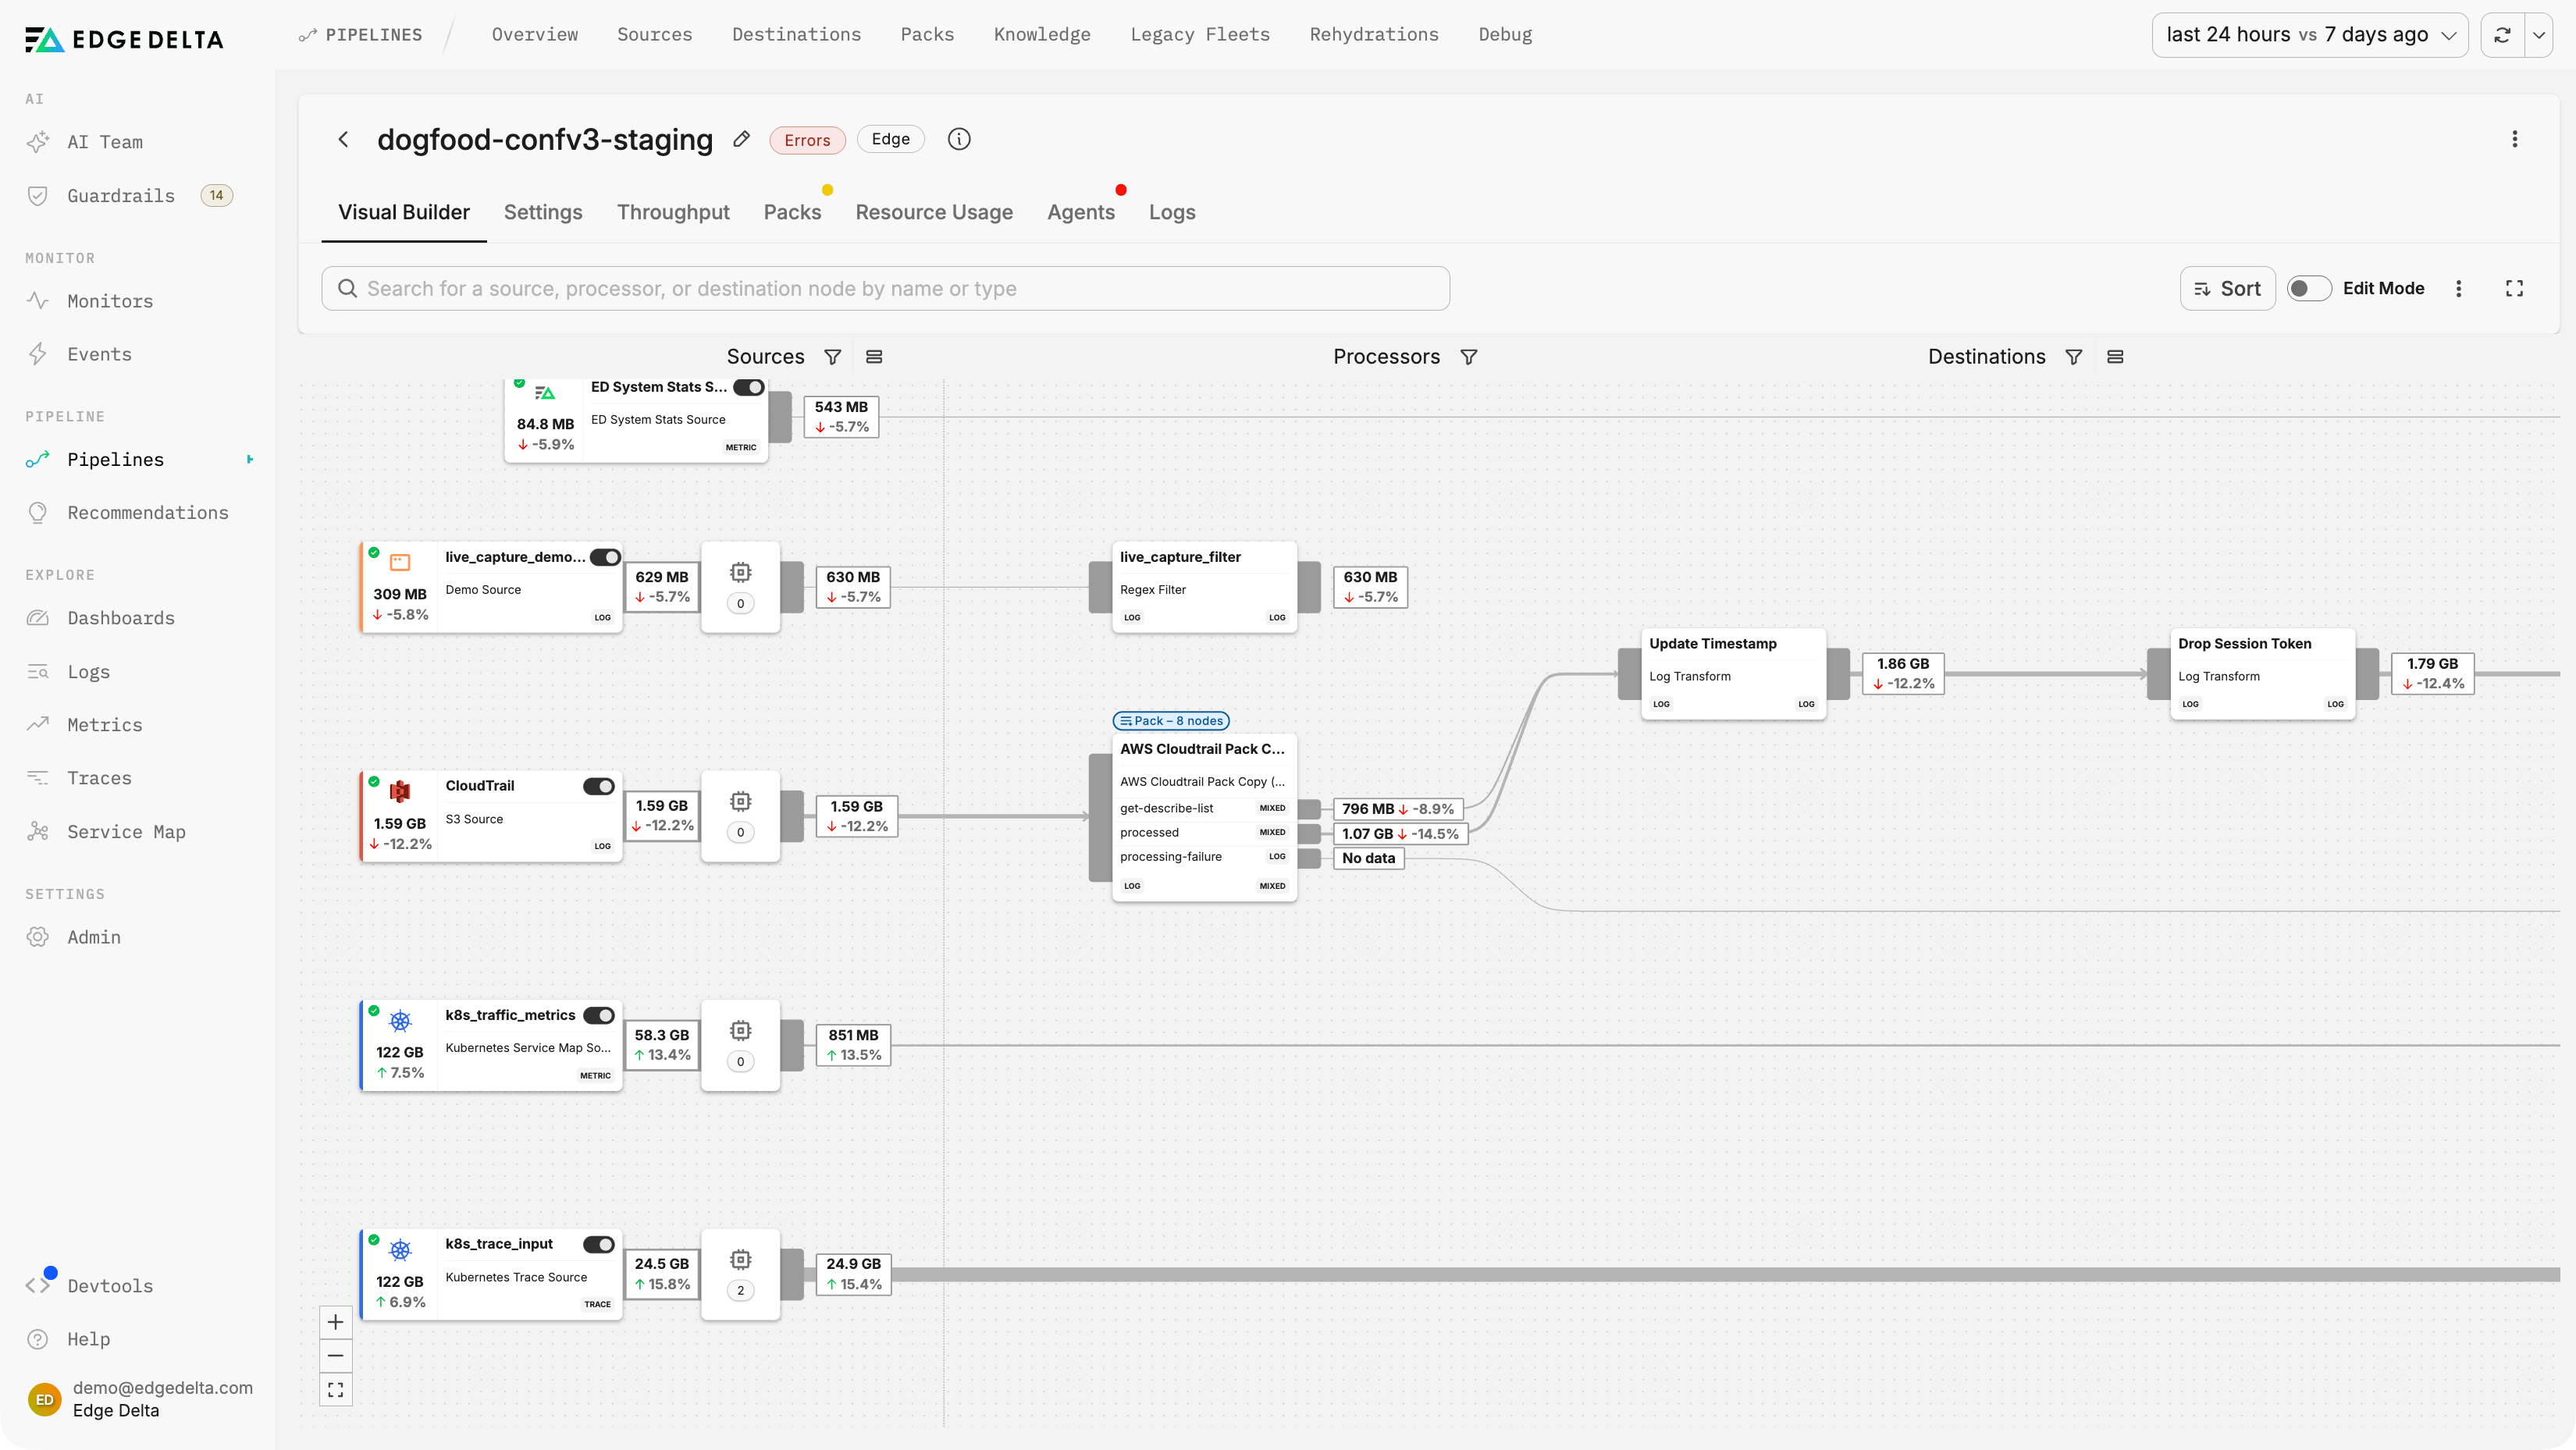Viewport: 2576px width, 1450px height.
Task: Open the pipeline three-dot options menu
Action: click(x=2515, y=139)
